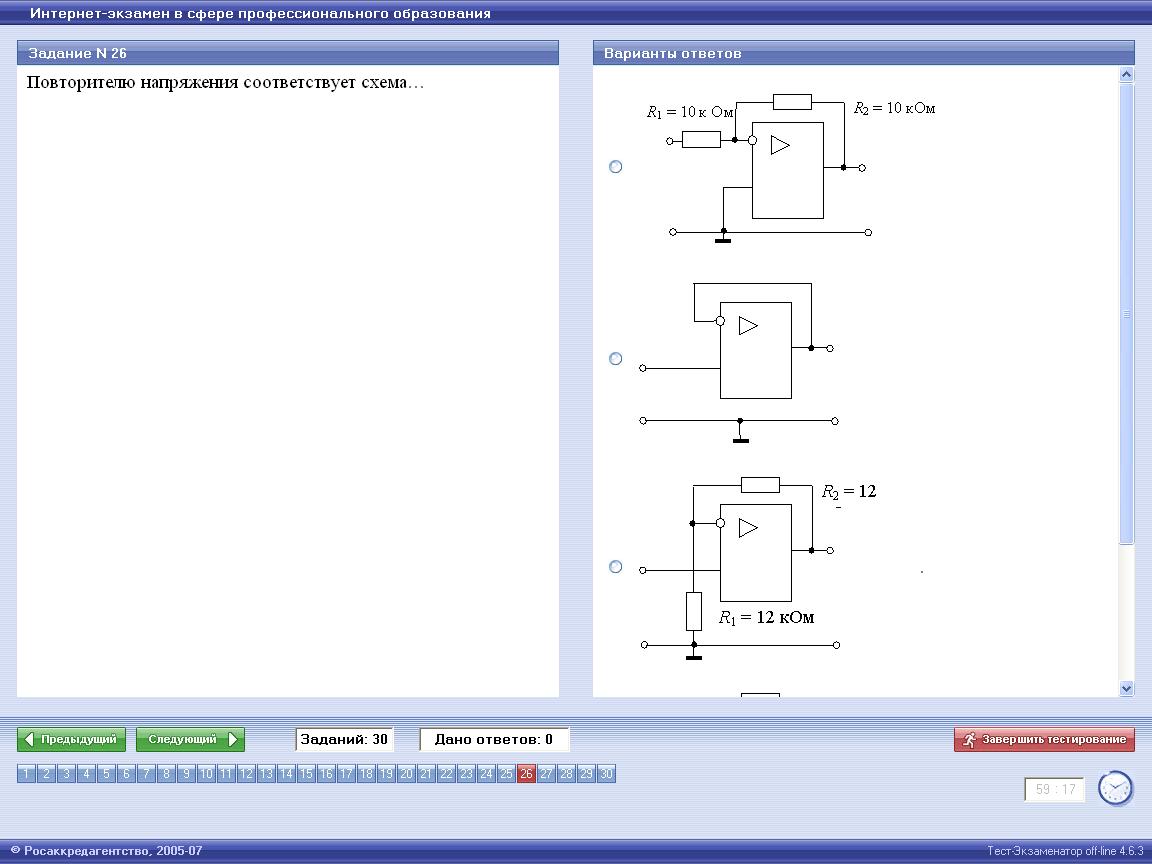This screenshot has height=864, width=1152.
Task: Jump to question 10
Action: [x=206, y=774]
